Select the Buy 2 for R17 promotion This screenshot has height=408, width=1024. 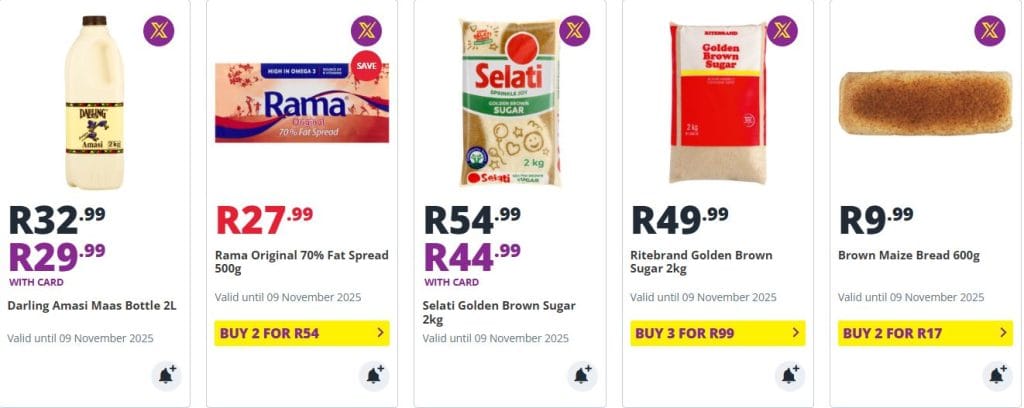[x=925, y=333]
